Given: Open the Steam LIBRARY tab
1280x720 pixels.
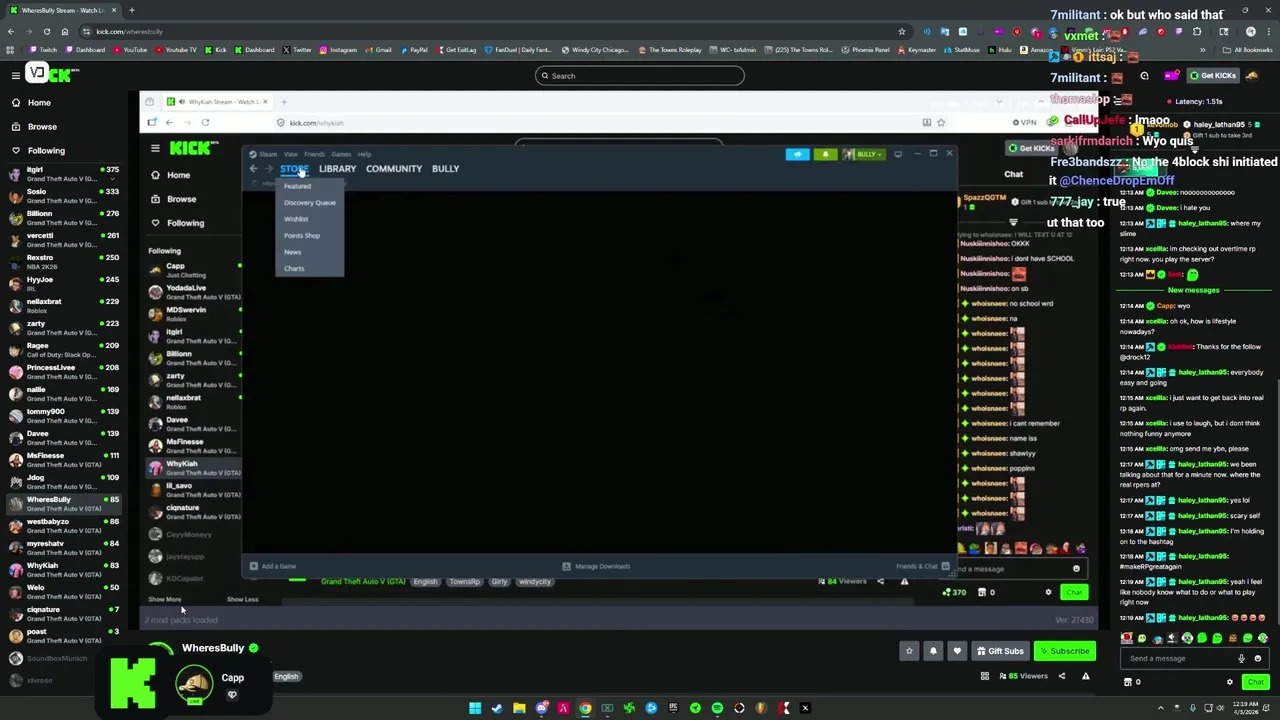Looking at the screenshot, I should pos(337,169).
